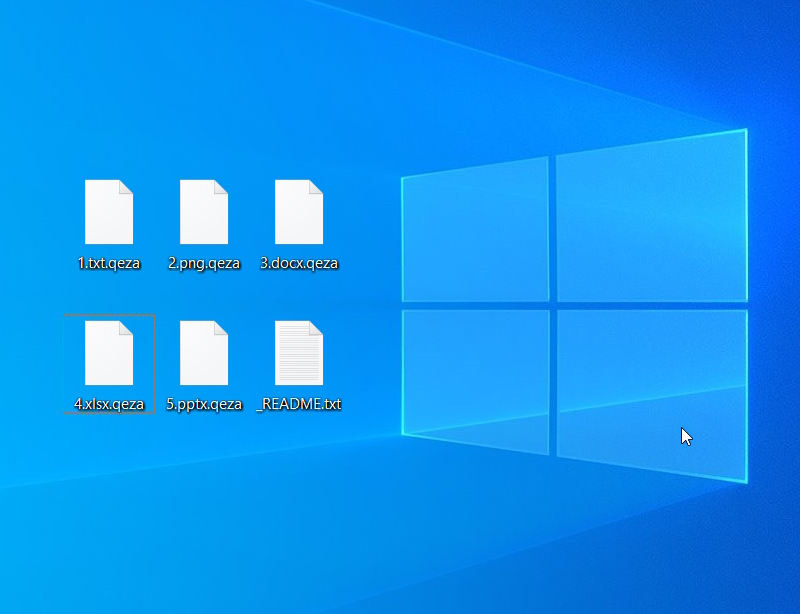The width and height of the screenshot is (800, 614).
Task: Click the '4.xlsx.qeza' filename label
Action: click(108, 404)
